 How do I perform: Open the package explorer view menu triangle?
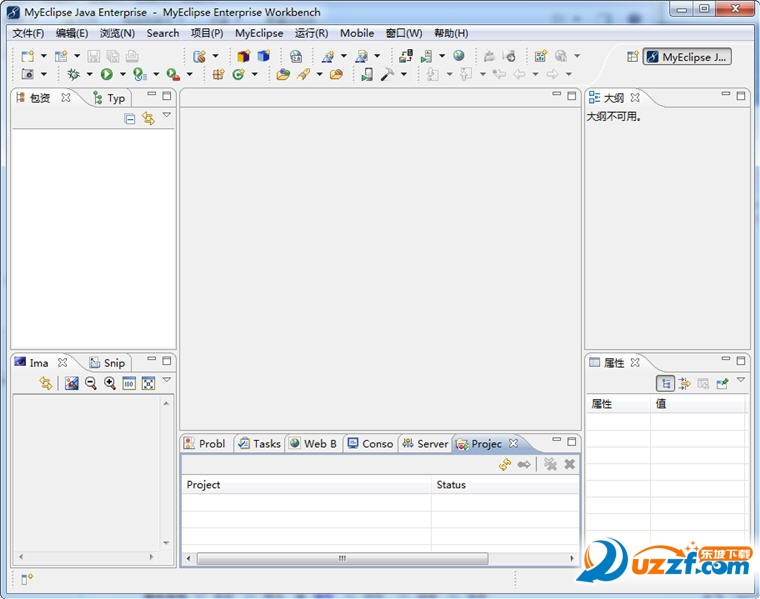[x=167, y=115]
